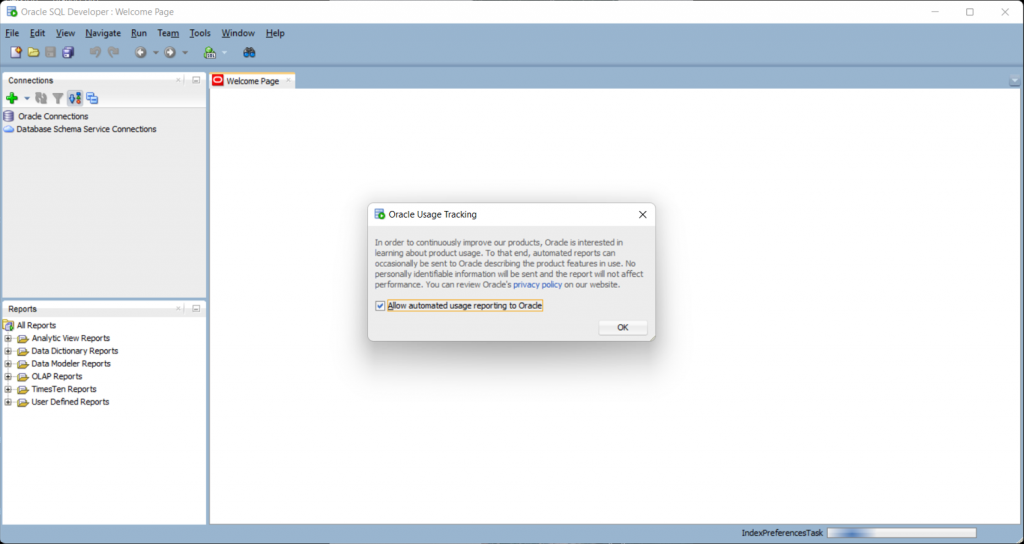Open the Run menu
This screenshot has width=1024, height=544.
coord(139,33)
